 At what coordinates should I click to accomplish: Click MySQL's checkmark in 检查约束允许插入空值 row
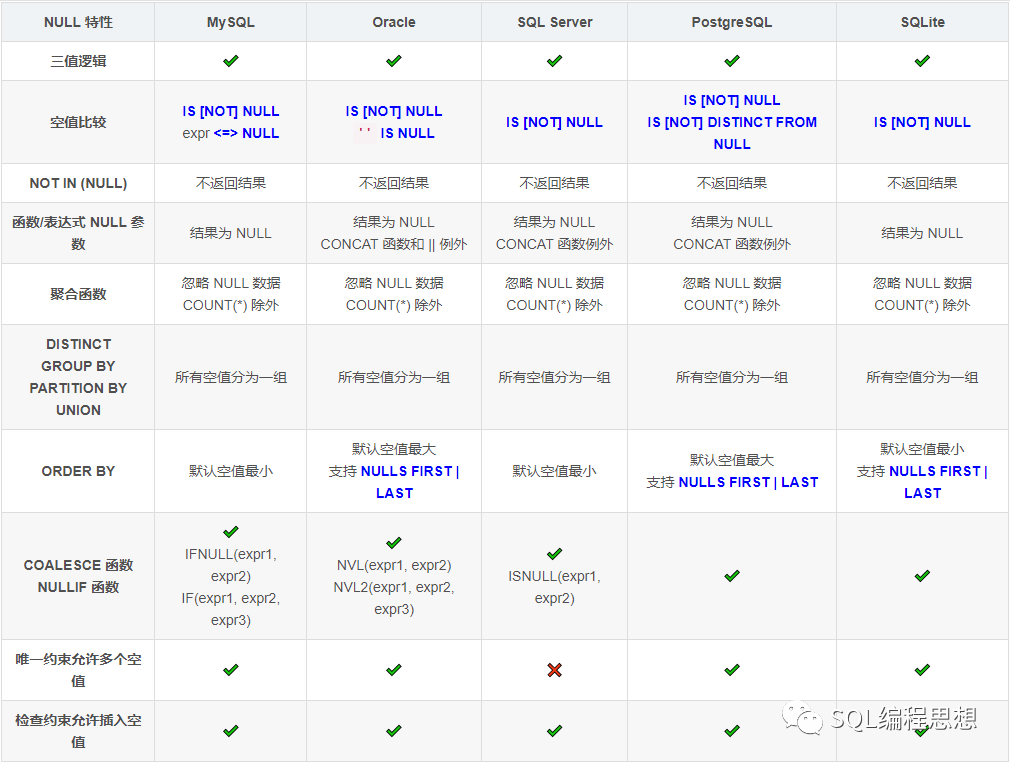(231, 731)
